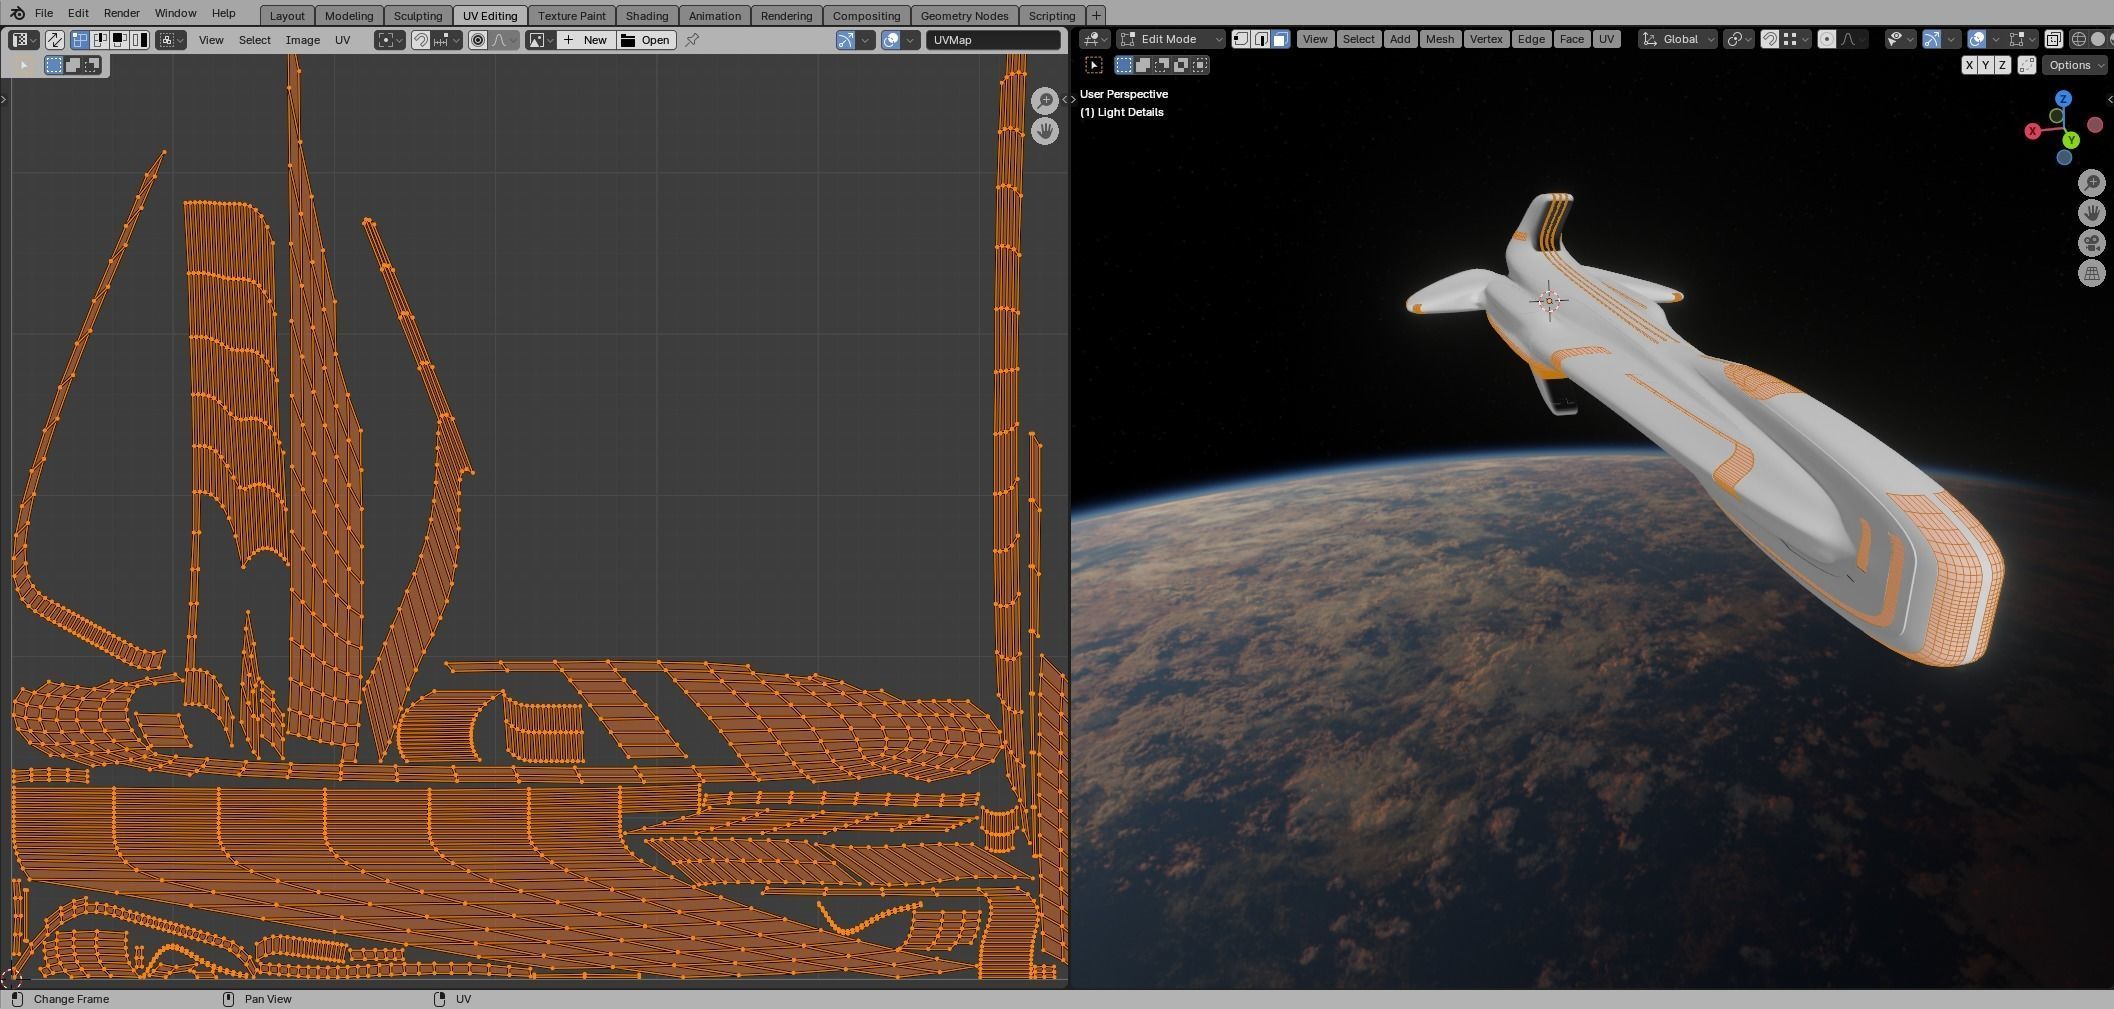Viewport: 2114px width, 1009px height.
Task: Switch to the Texture Paint workspace tab
Action: coord(572,16)
